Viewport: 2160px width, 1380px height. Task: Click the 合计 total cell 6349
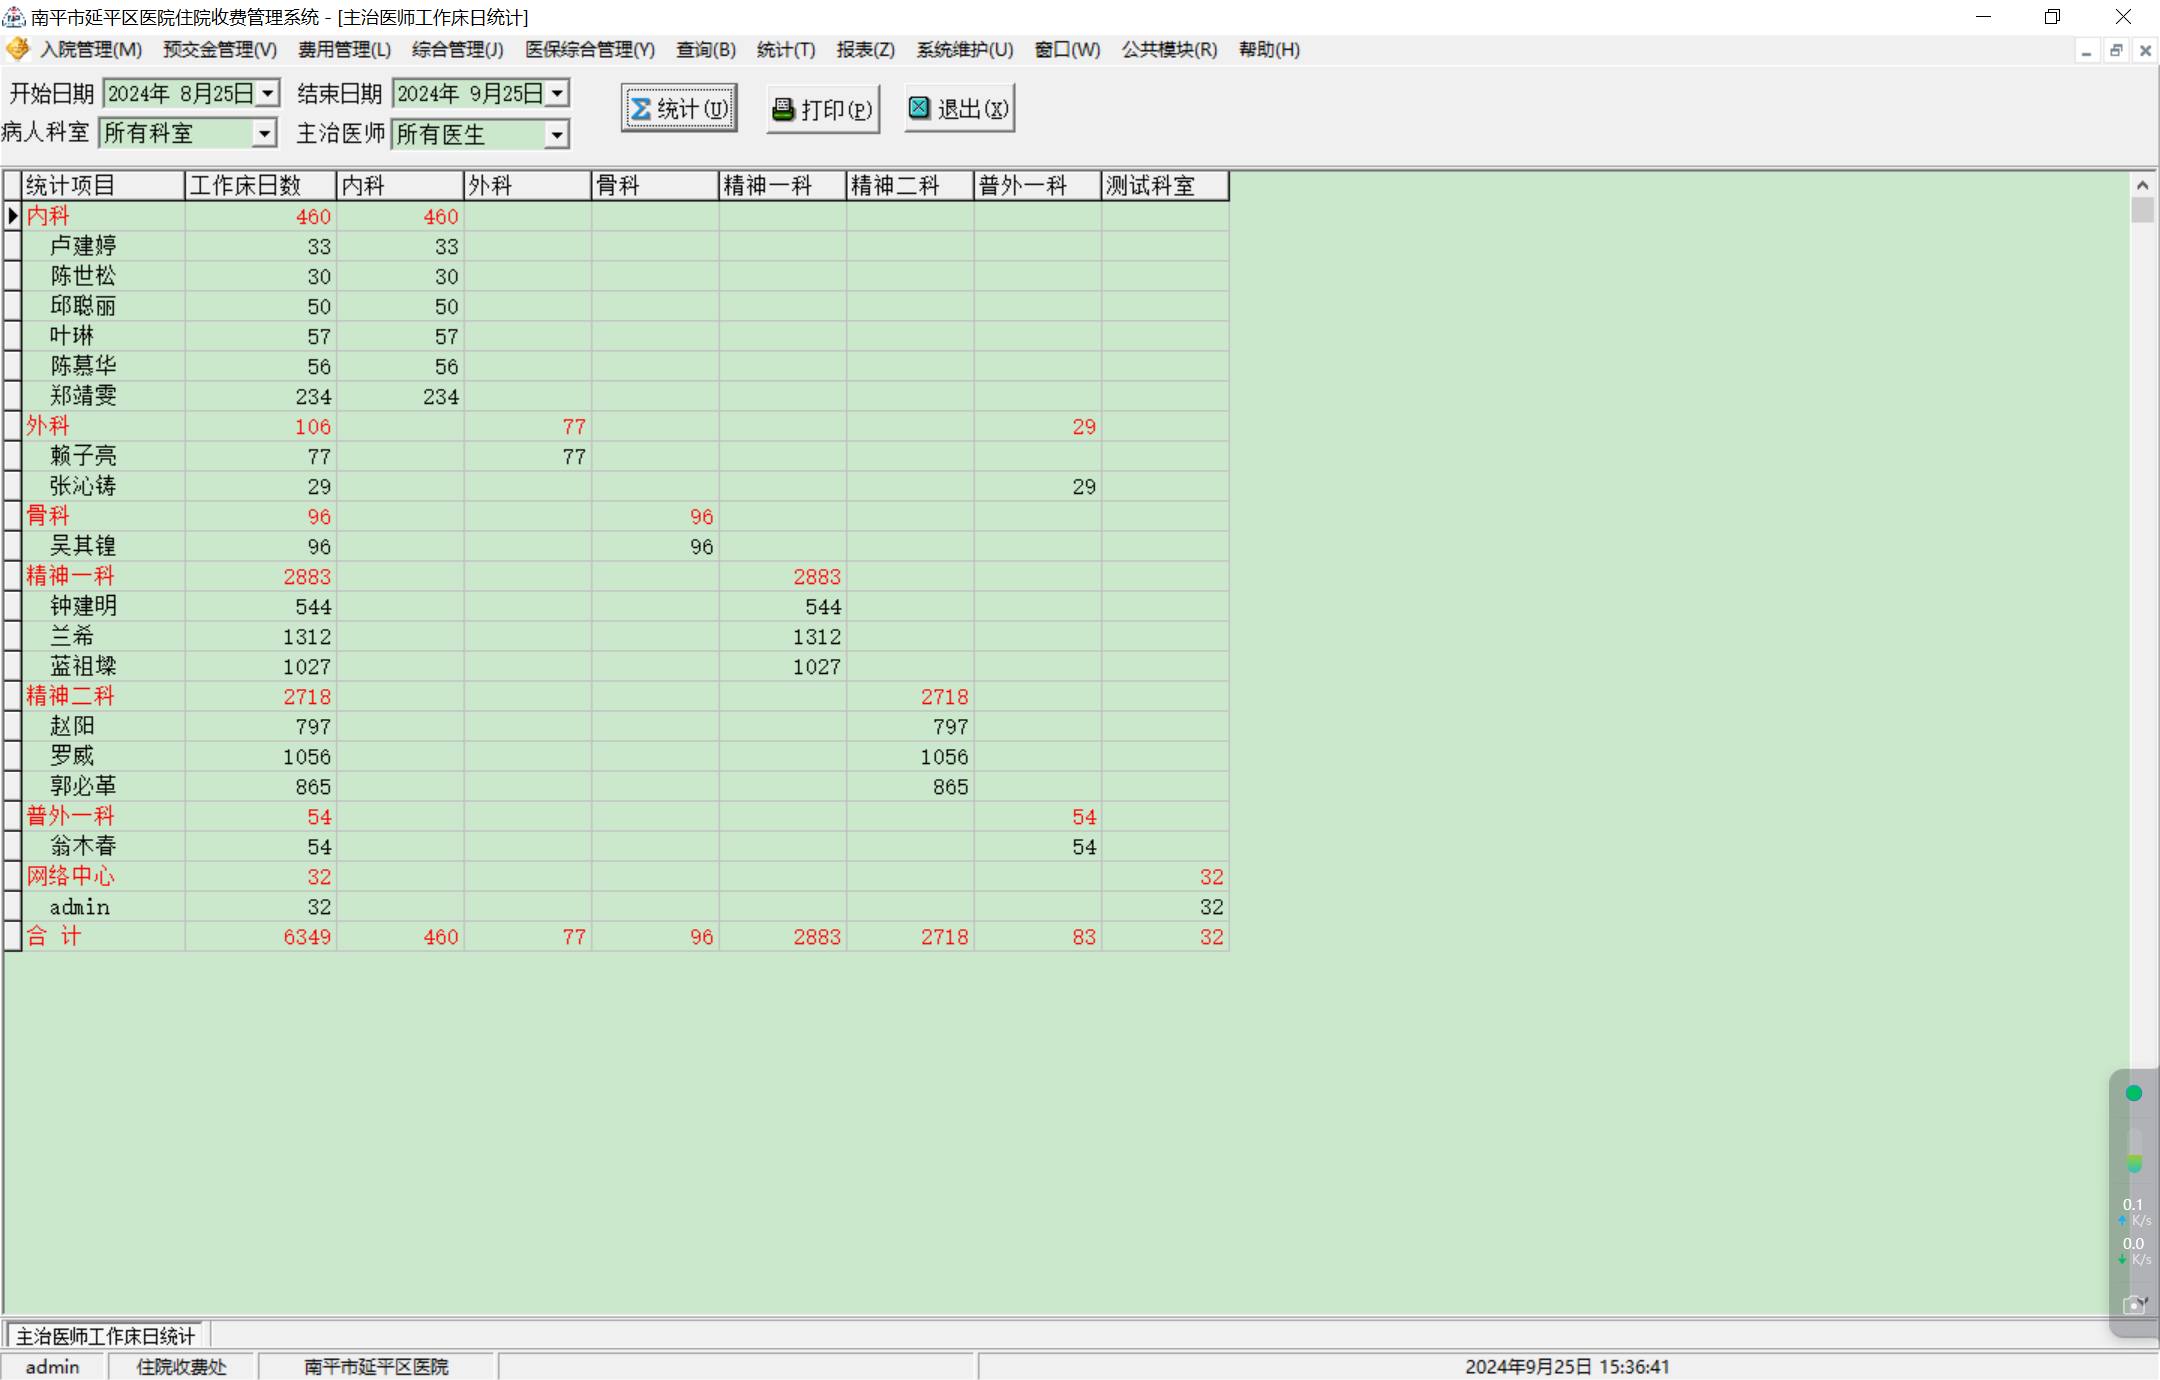(306, 937)
